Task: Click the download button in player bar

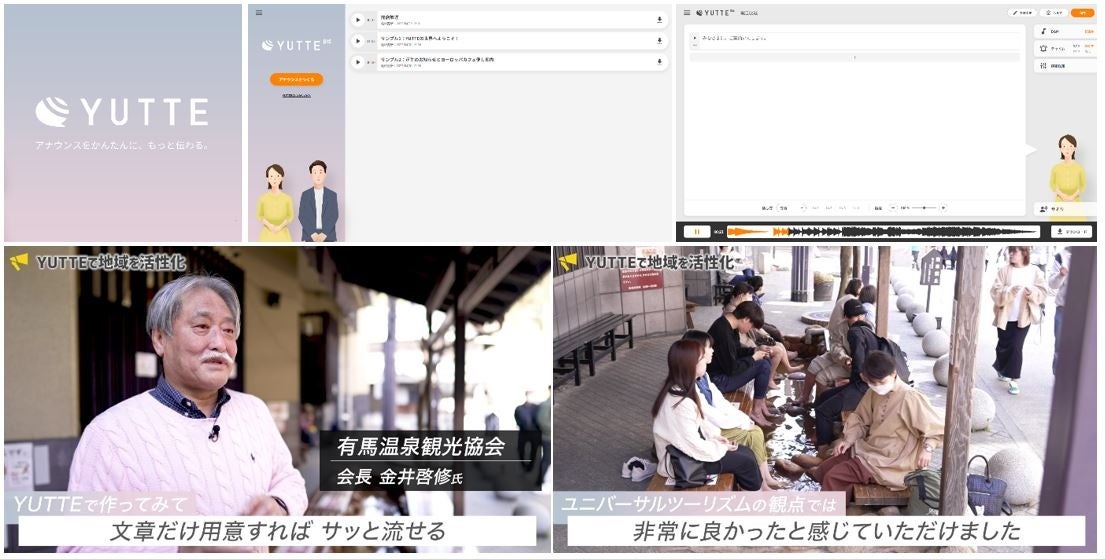Action: click(1072, 231)
